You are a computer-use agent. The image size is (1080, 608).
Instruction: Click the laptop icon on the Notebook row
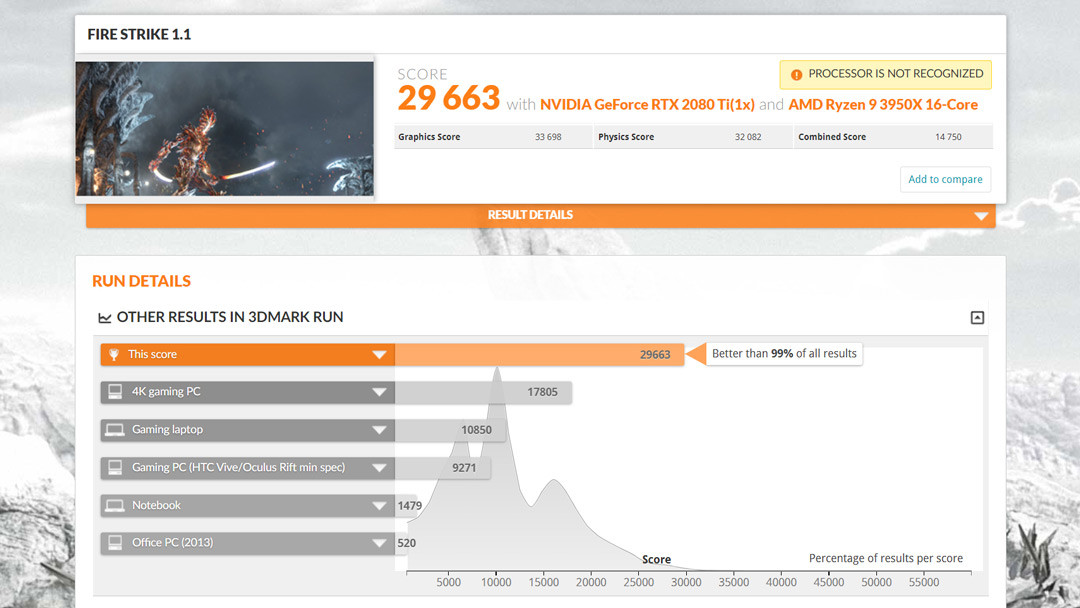pyautogui.click(x=114, y=505)
